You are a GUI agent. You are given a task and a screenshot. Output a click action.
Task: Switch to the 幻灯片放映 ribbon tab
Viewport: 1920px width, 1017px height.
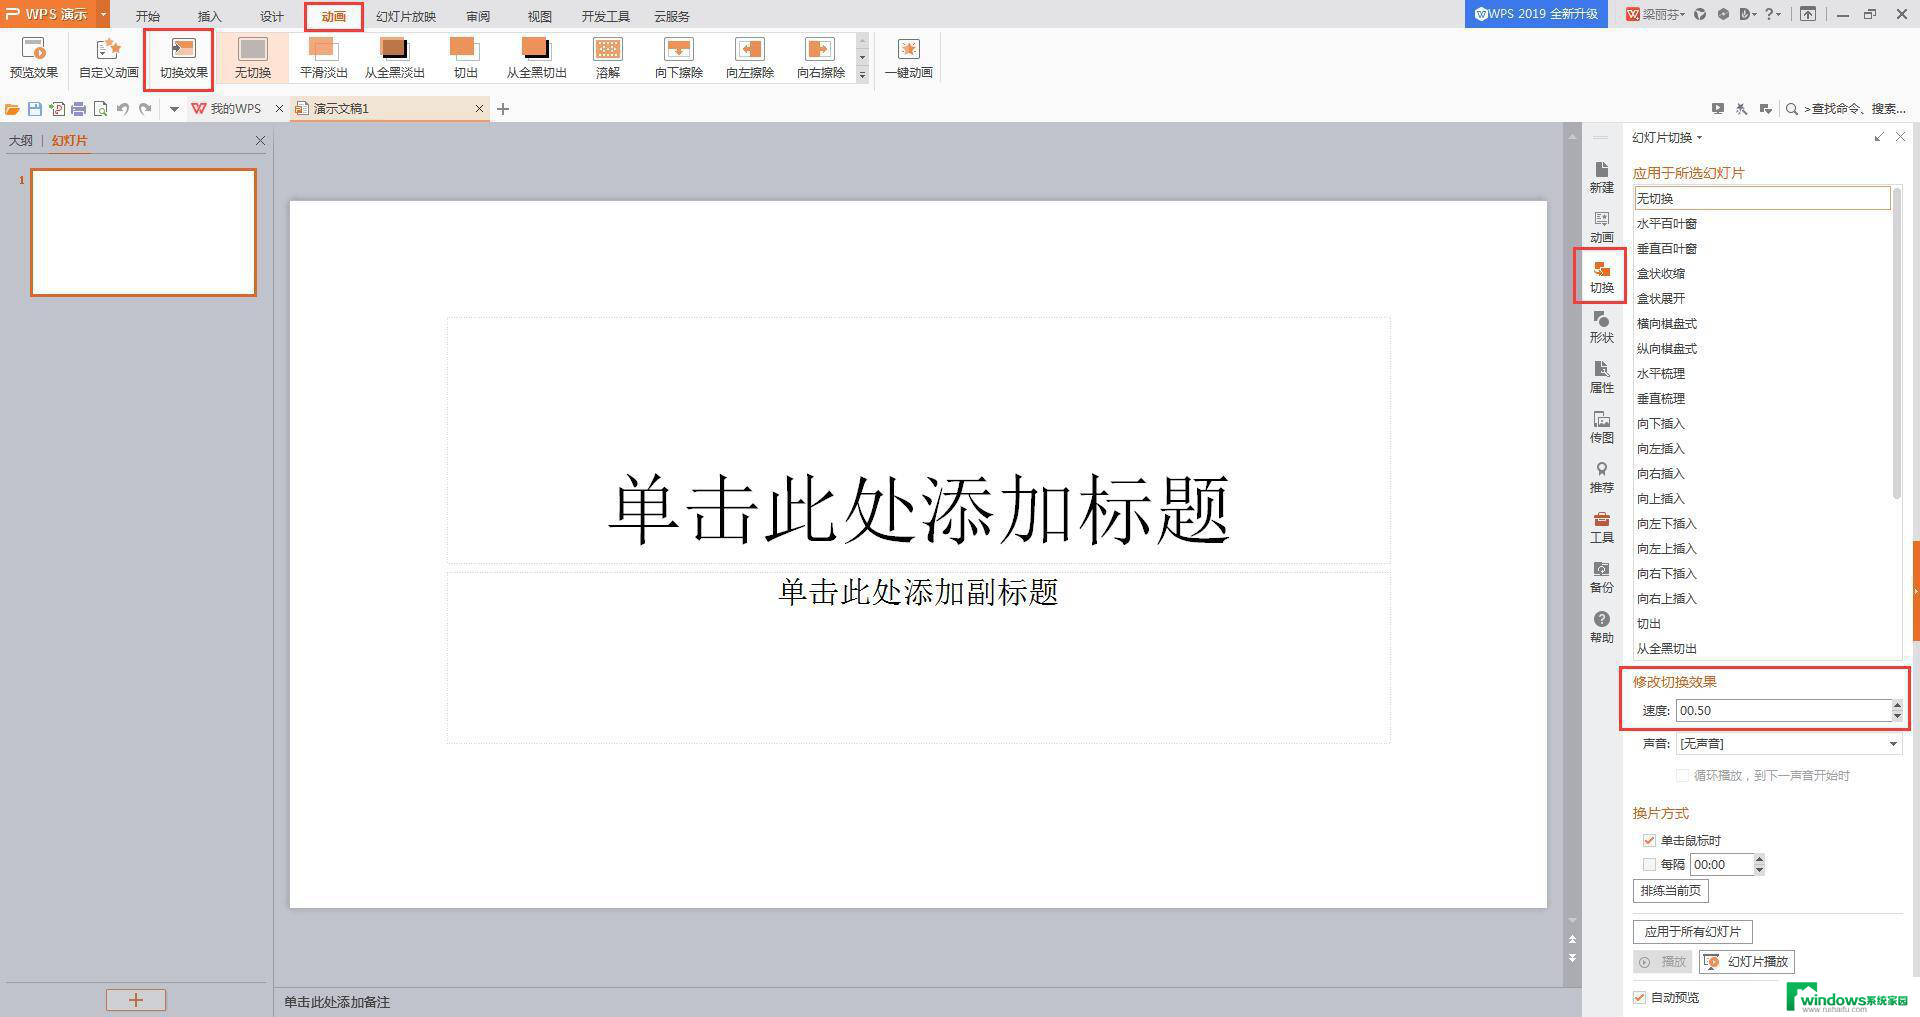click(406, 16)
